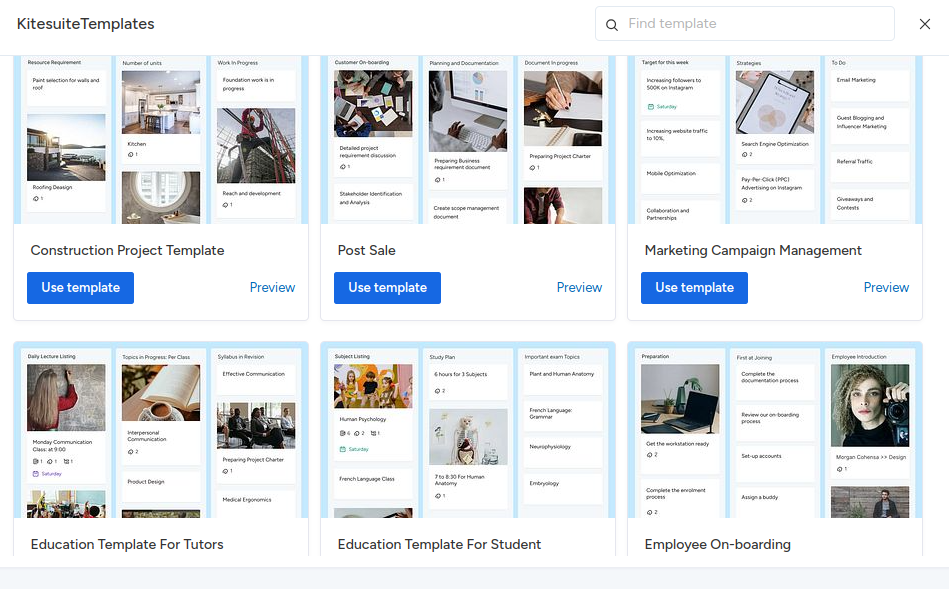This screenshot has height=589, width=949.
Task: Click the Education Template For Student title
Action: tap(439, 545)
